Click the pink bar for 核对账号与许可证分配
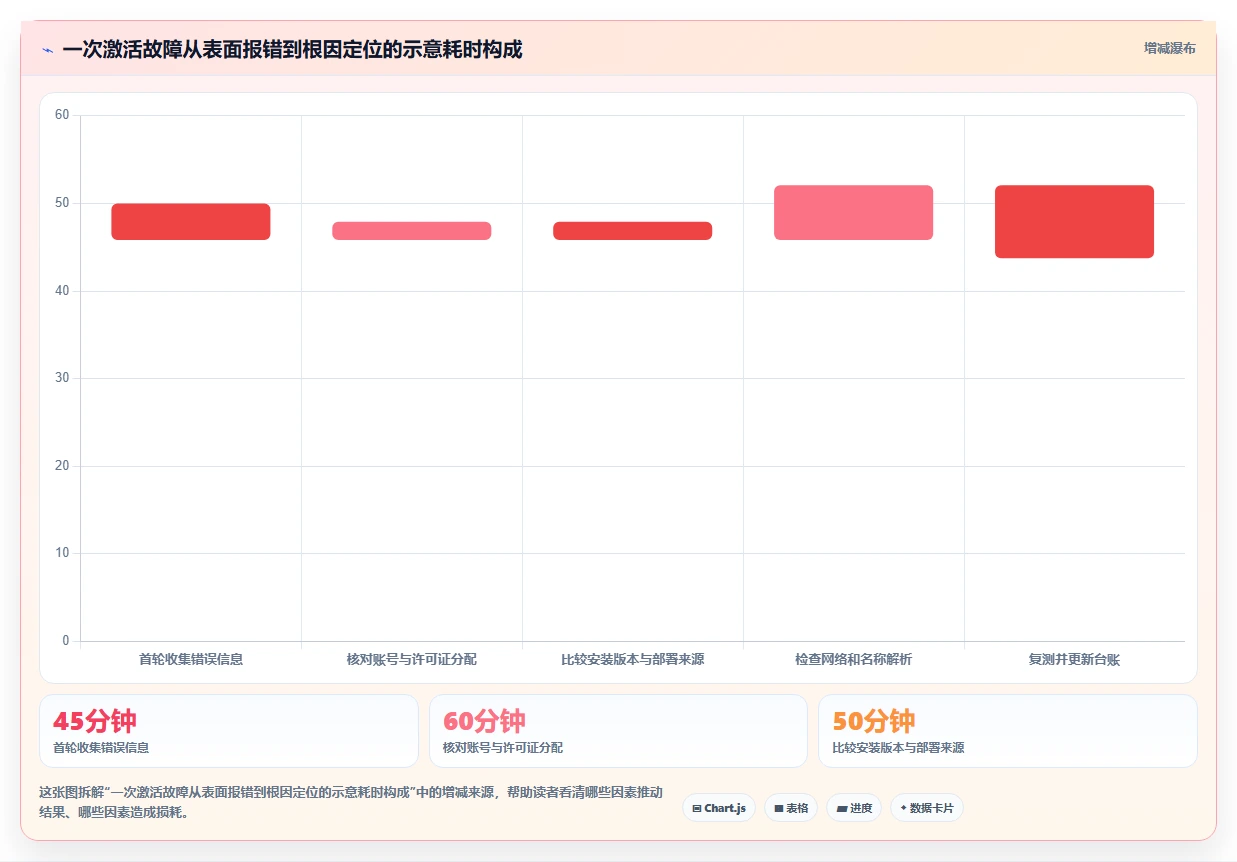1237x862 pixels. click(x=412, y=231)
